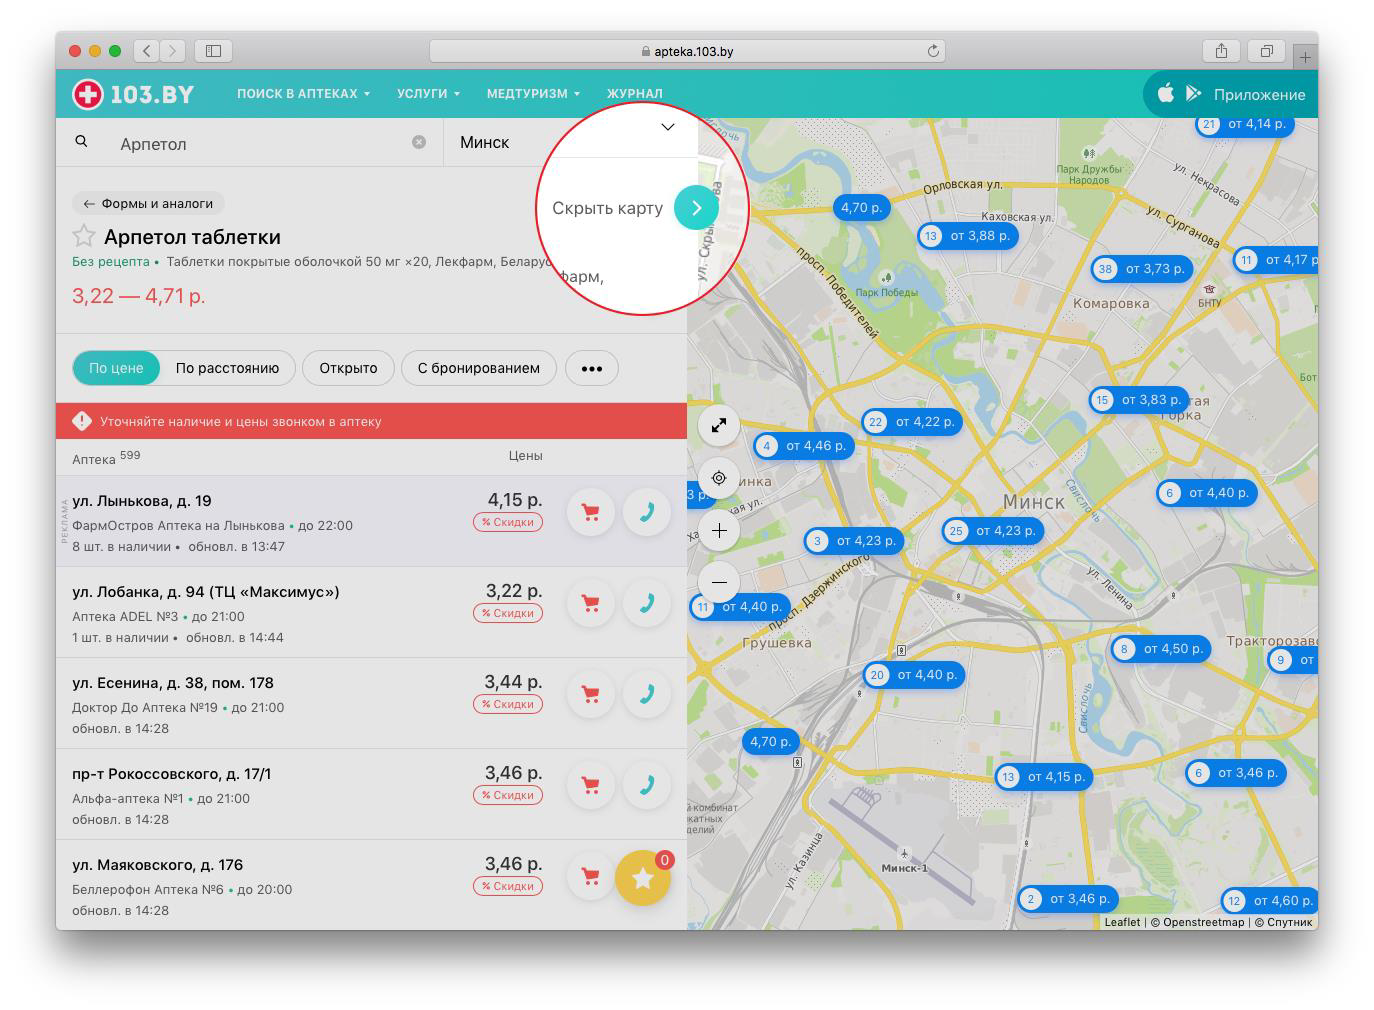Show all Safari tabs overview
This screenshot has width=1374, height=1010.
pyautogui.click(x=1266, y=51)
